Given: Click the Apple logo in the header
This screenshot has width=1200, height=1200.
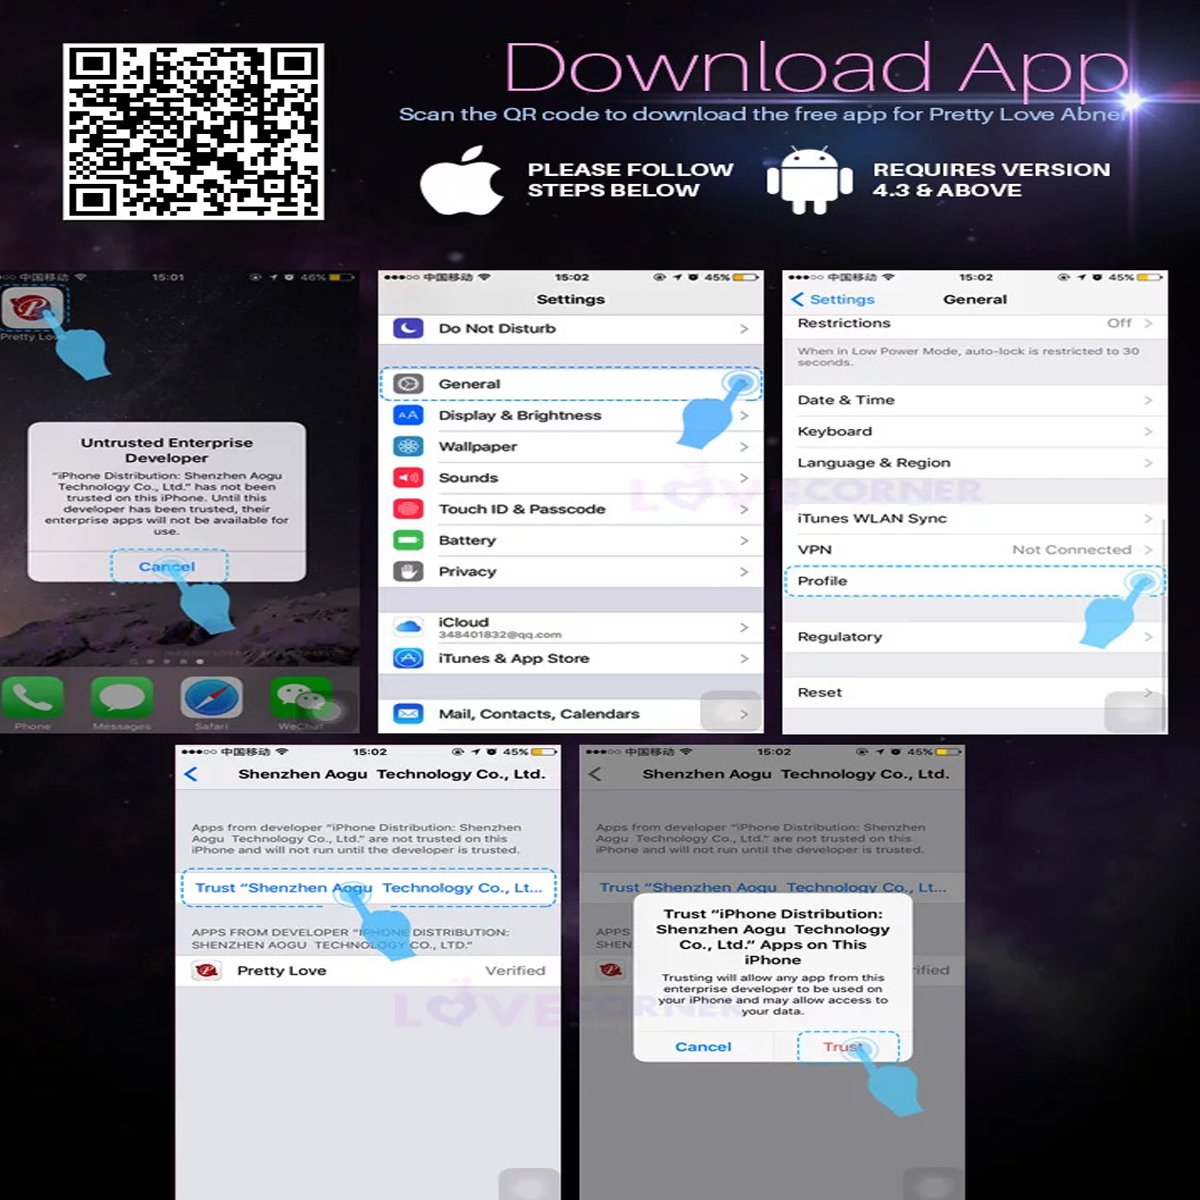Looking at the screenshot, I should coord(462,180).
